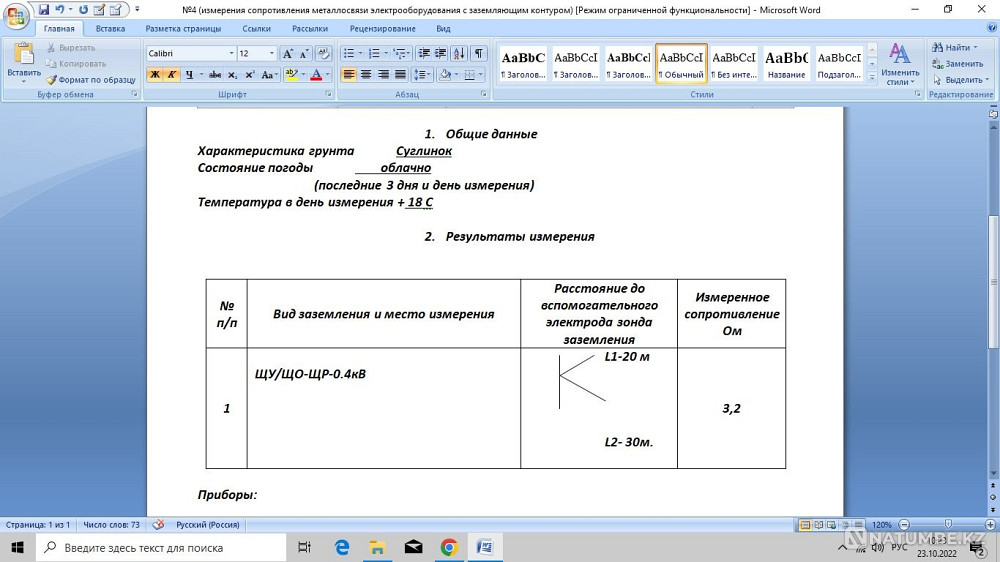Open the Рецензирование tab

click(x=383, y=29)
